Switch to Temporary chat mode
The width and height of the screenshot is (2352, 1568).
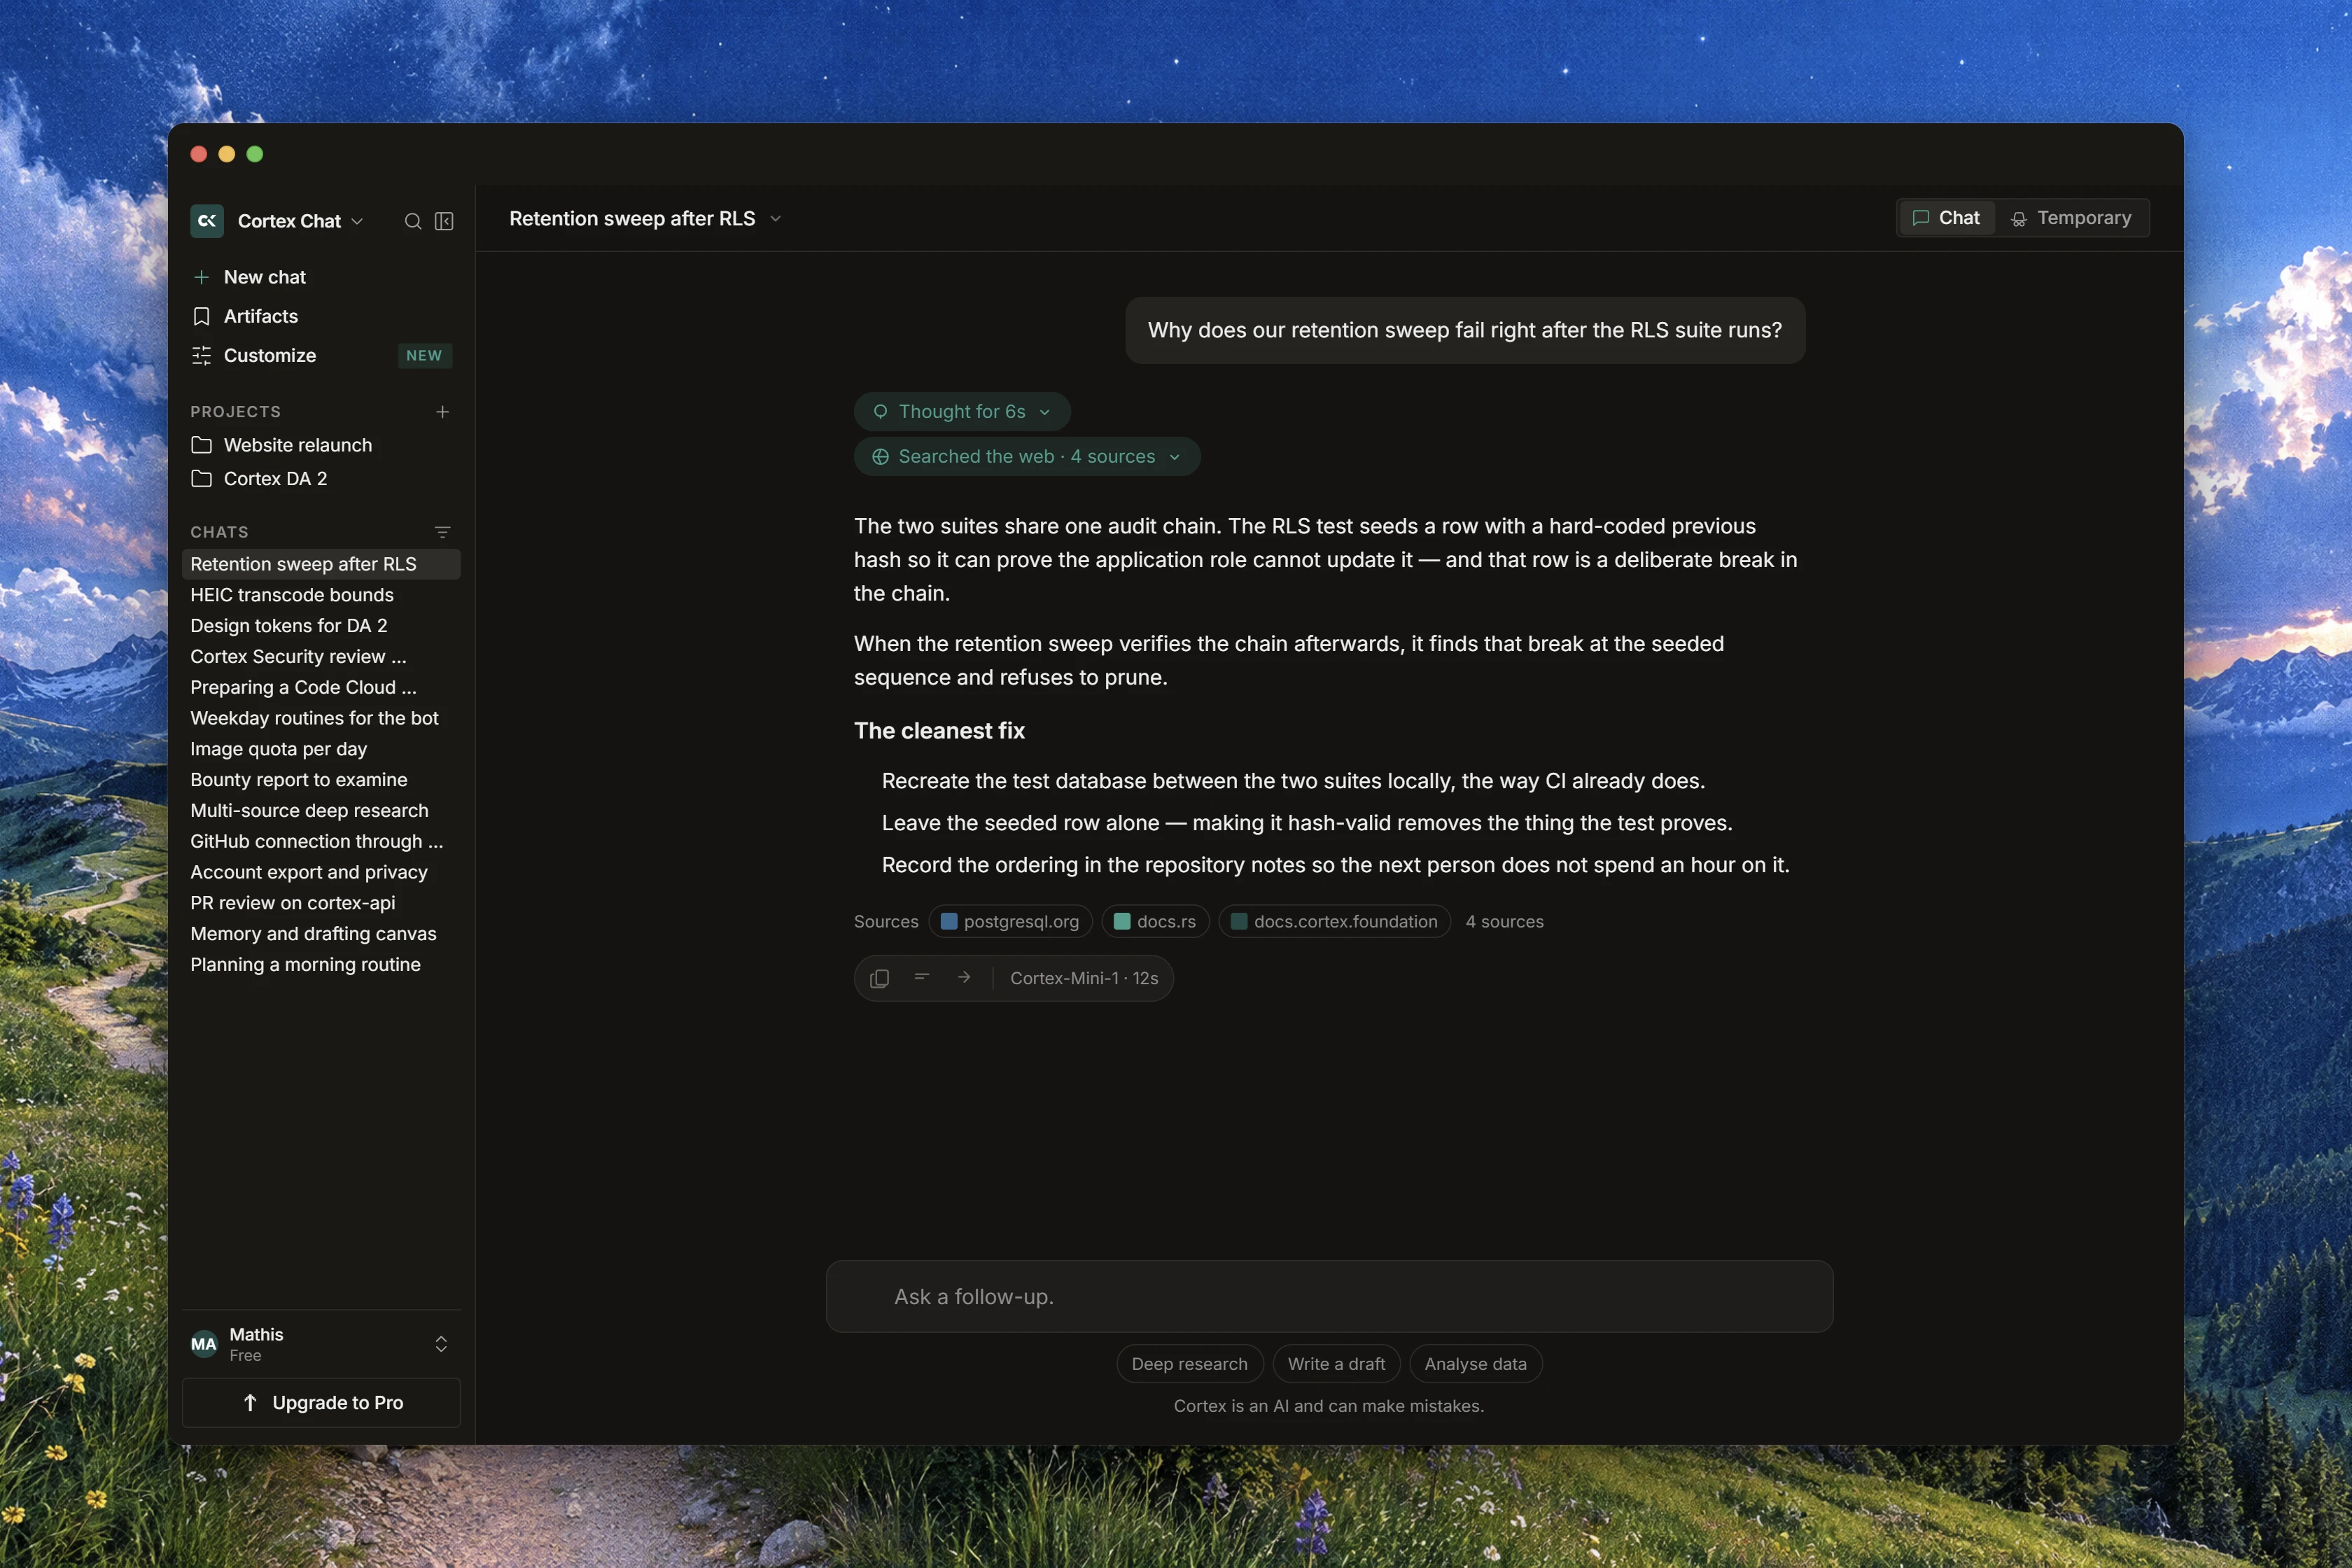tap(2071, 218)
